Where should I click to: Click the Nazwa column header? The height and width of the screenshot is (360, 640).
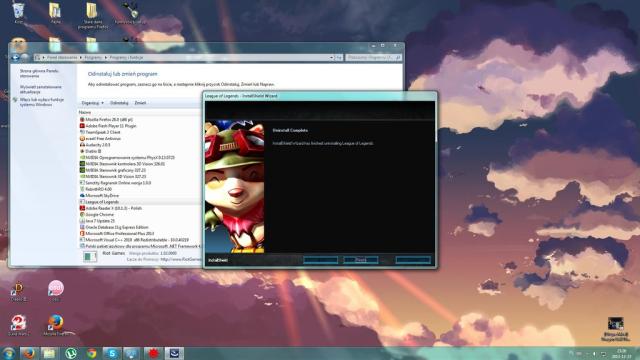85,112
